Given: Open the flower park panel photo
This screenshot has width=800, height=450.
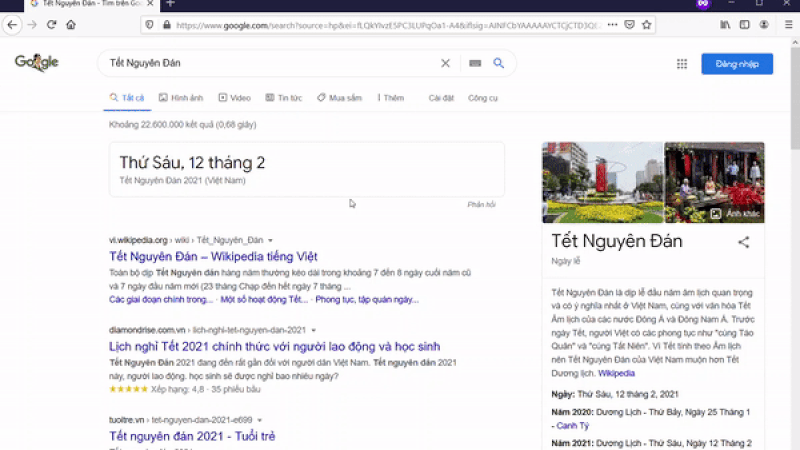Looking at the screenshot, I should [x=603, y=183].
